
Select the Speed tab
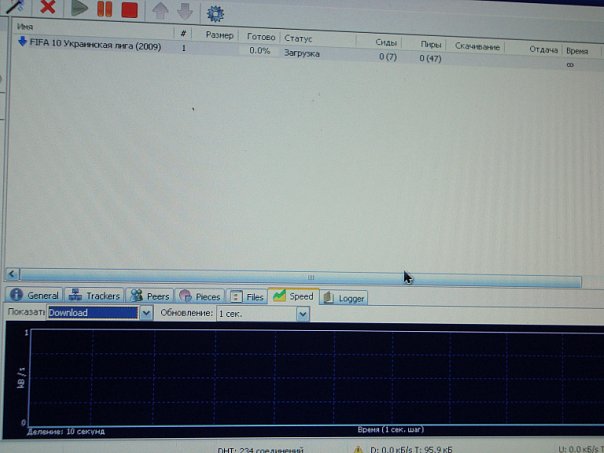point(293,296)
